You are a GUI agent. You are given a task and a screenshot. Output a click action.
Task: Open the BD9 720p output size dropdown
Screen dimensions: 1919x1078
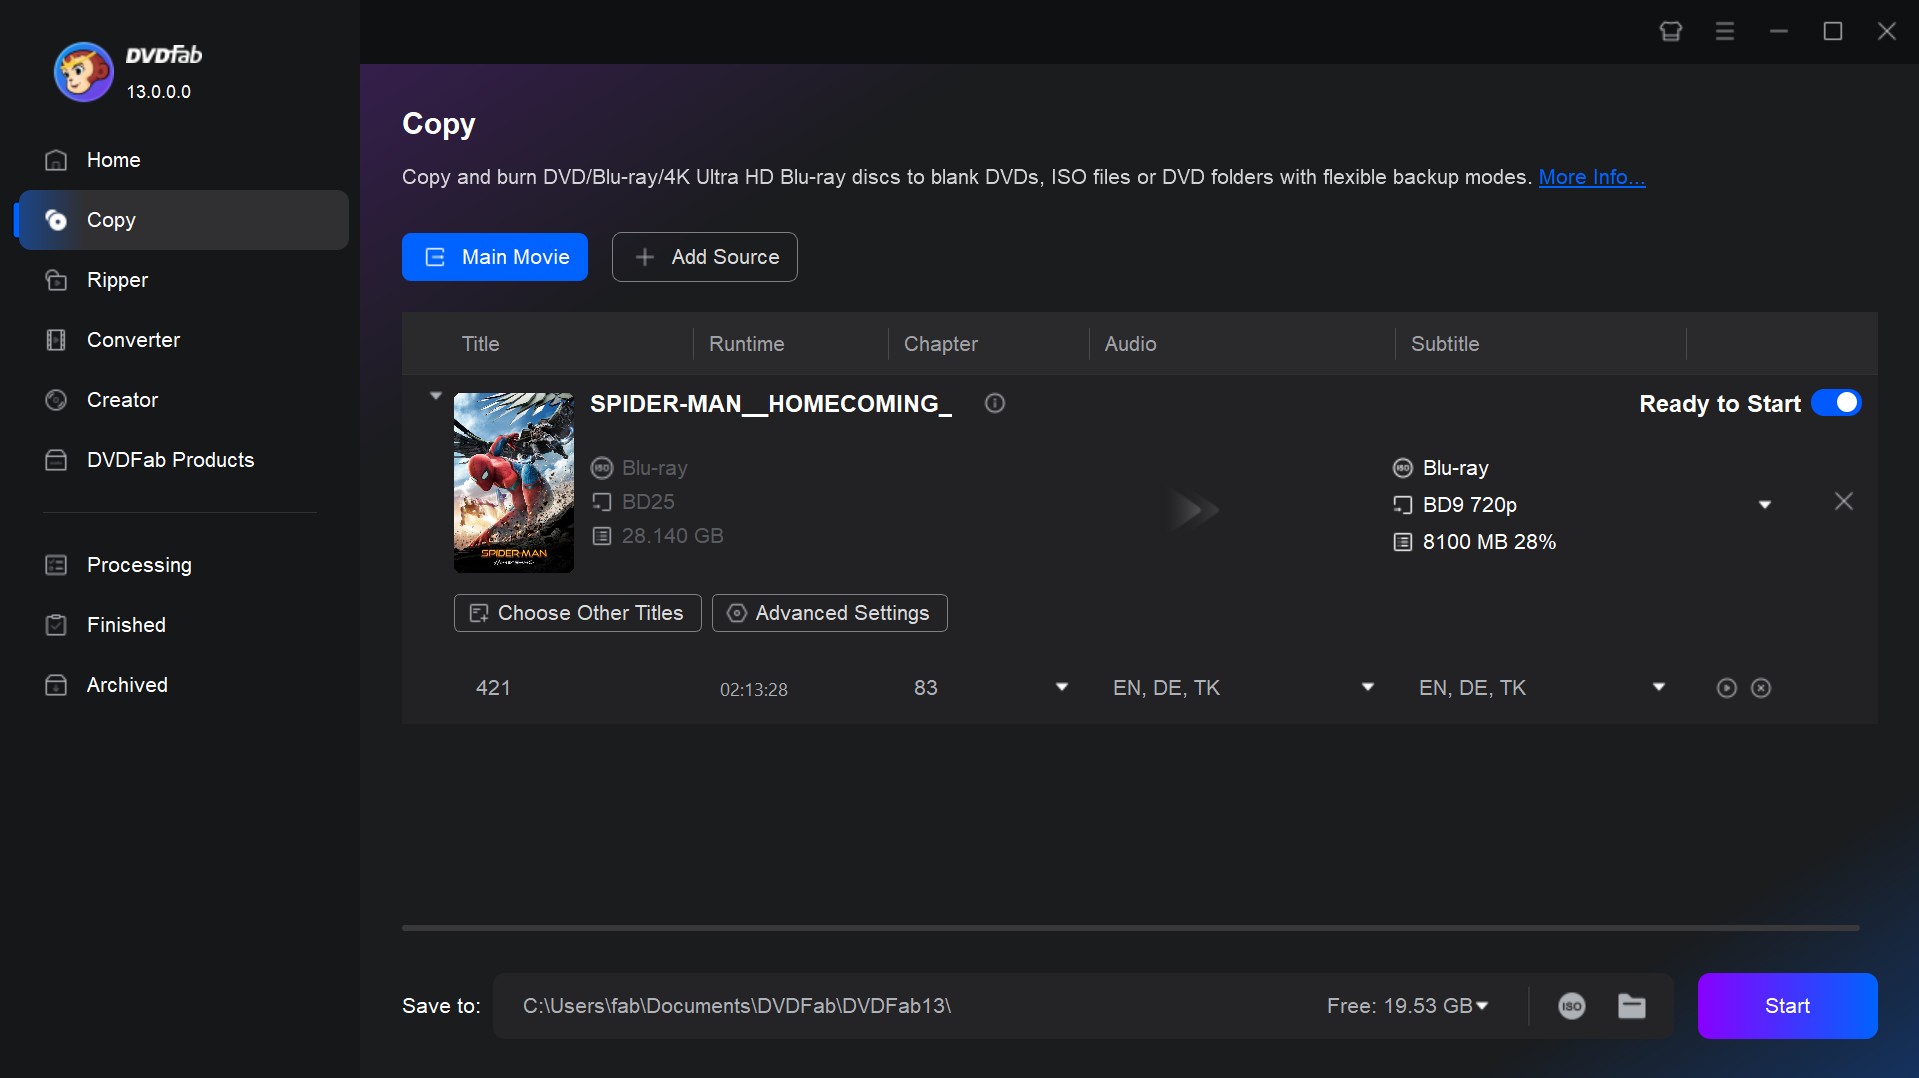pyautogui.click(x=1765, y=504)
